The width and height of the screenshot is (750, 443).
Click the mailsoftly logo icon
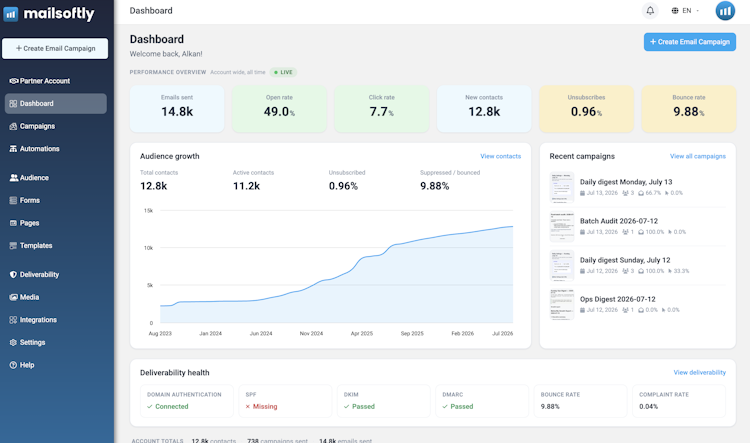[x=11, y=14]
